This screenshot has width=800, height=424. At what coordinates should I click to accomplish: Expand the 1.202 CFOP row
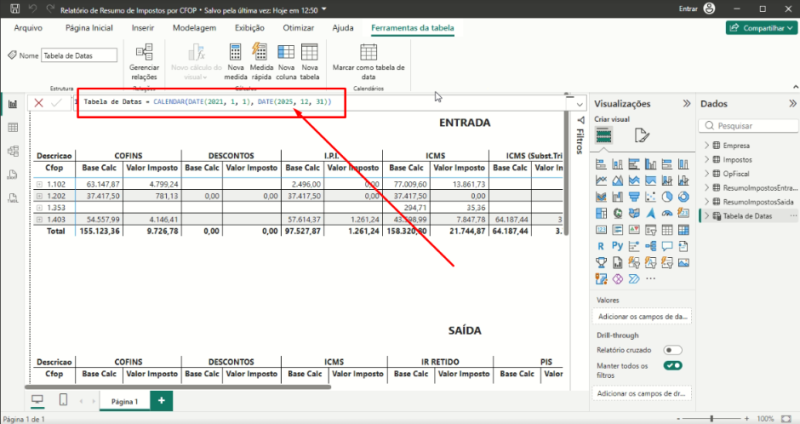[x=39, y=196]
